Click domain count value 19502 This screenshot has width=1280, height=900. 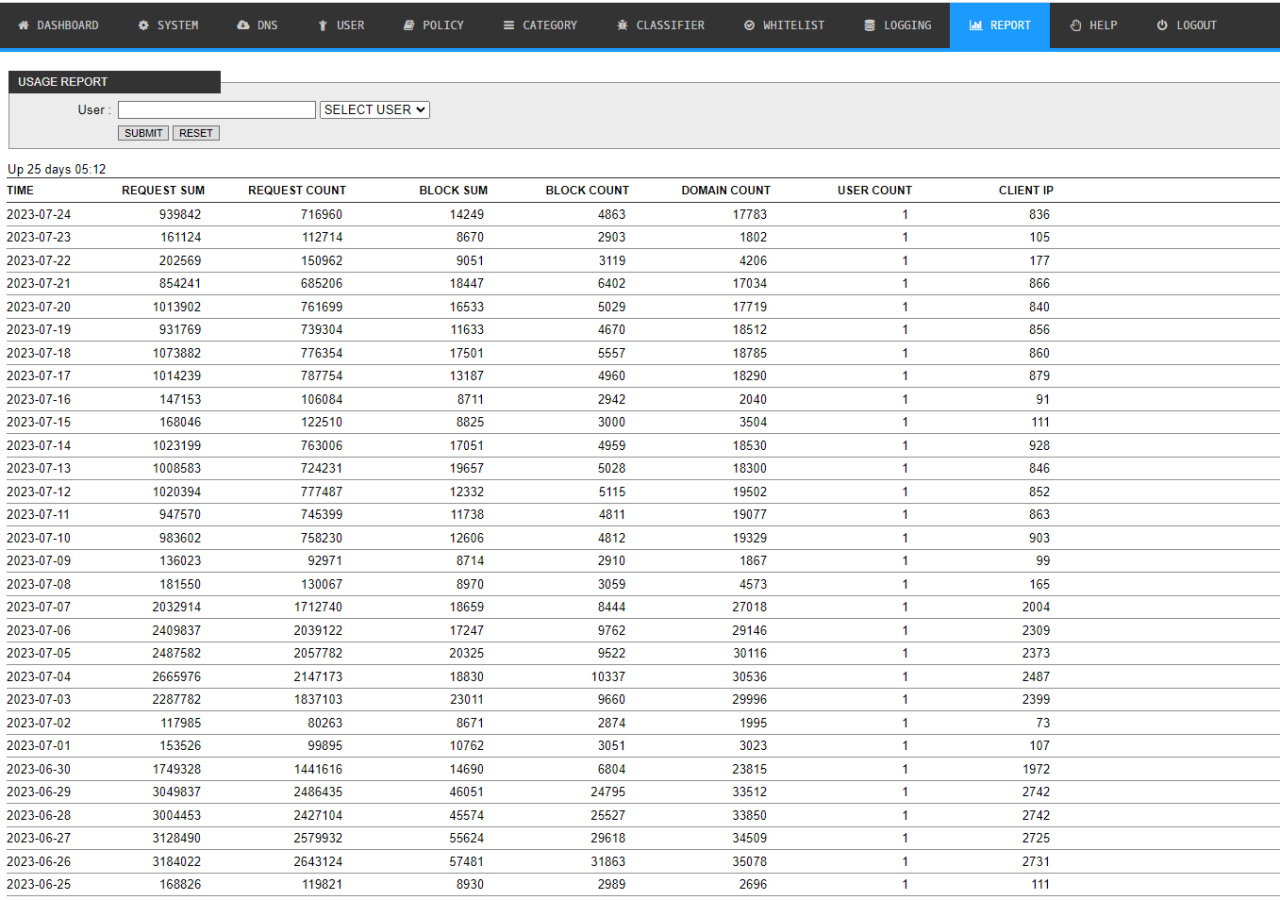click(750, 492)
